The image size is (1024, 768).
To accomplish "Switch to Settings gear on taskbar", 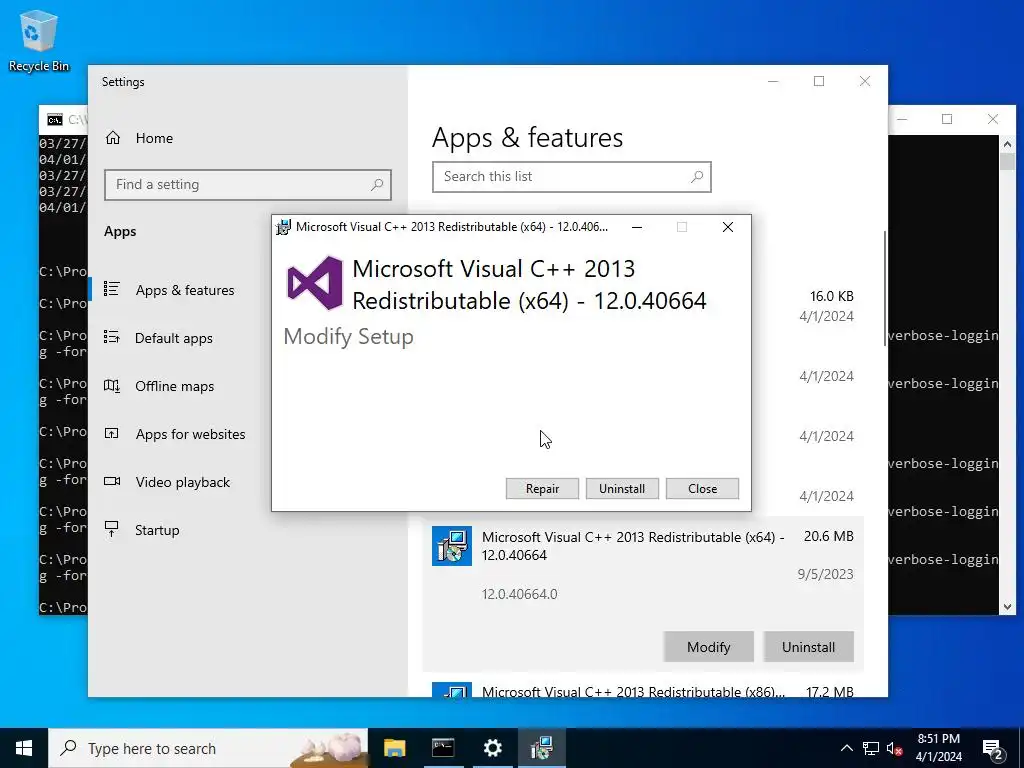I will tap(492, 748).
